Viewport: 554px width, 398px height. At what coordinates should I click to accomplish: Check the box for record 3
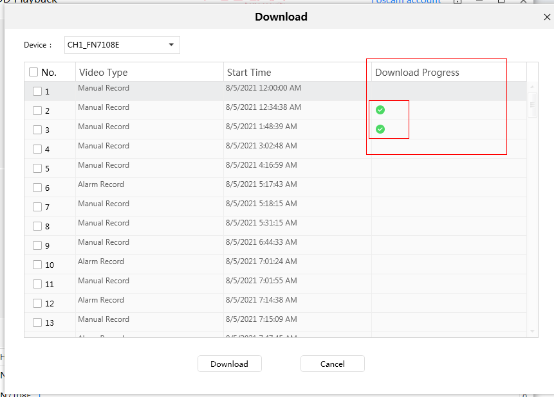(x=37, y=130)
